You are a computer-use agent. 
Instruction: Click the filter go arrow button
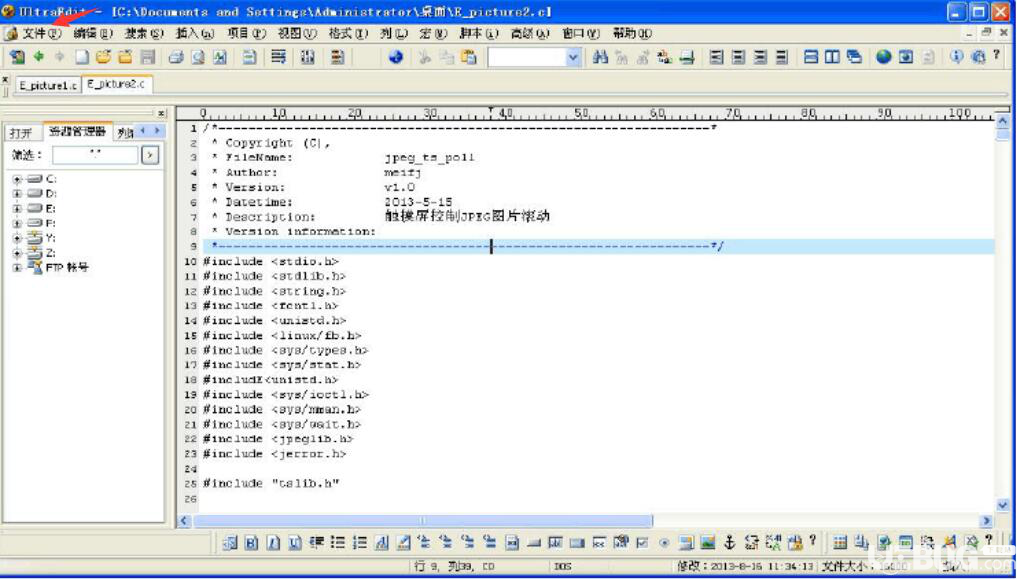click(x=150, y=155)
